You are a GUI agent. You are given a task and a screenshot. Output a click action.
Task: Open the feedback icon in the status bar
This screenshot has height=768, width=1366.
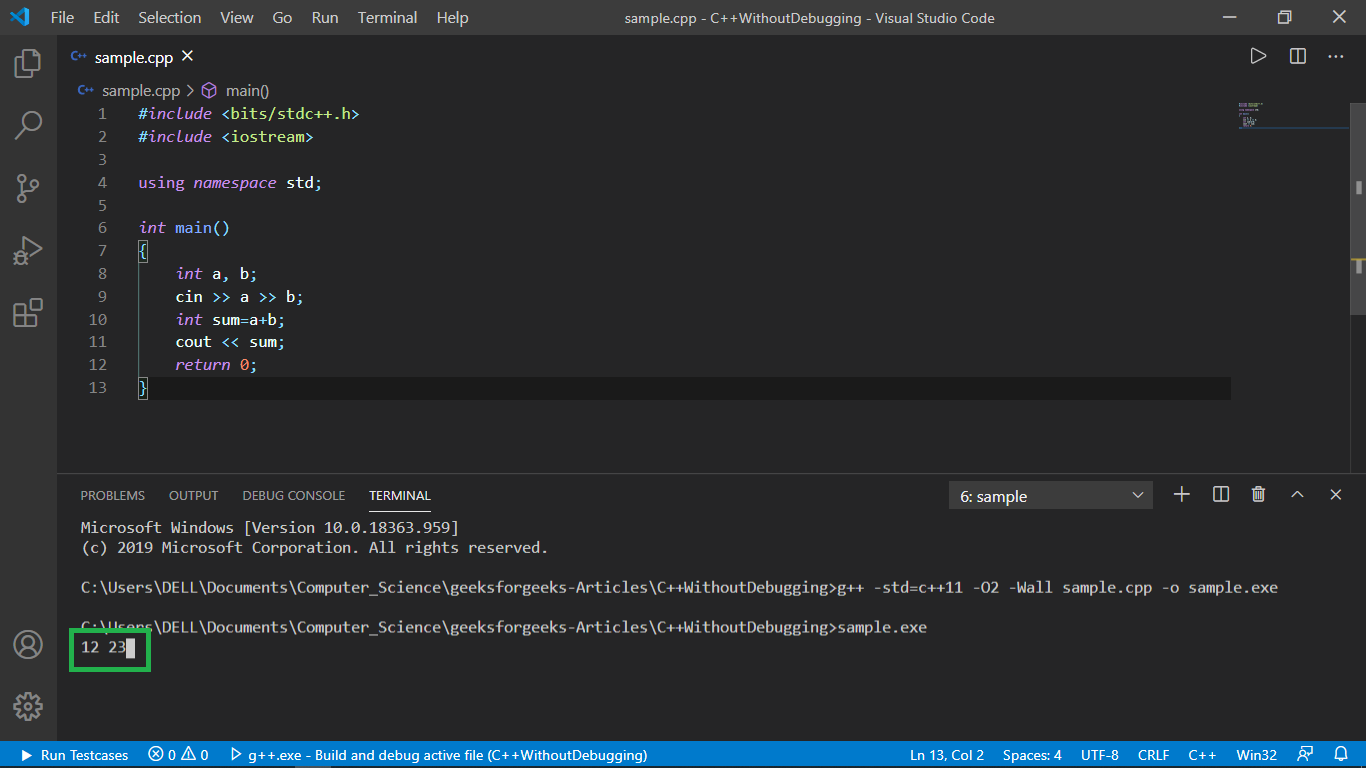coord(1305,755)
